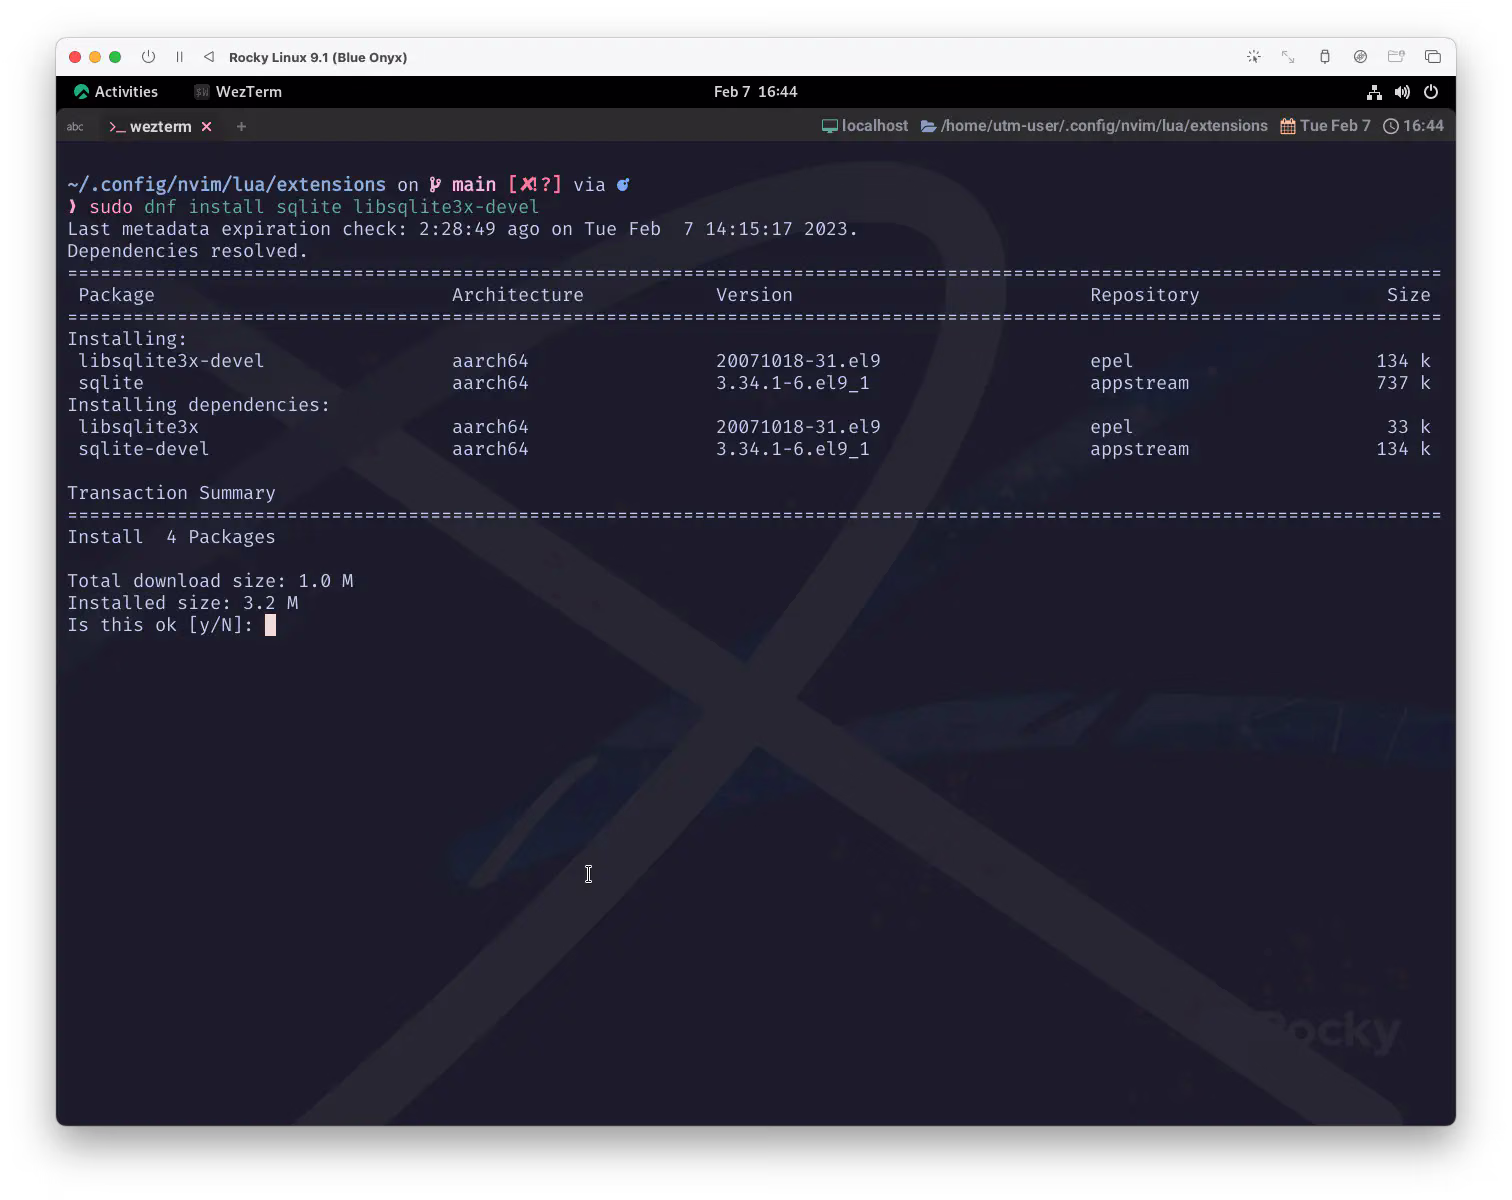Click the Transaction Summary heading
This screenshot has height=1200, width=1512.
[x=171, y=493]
